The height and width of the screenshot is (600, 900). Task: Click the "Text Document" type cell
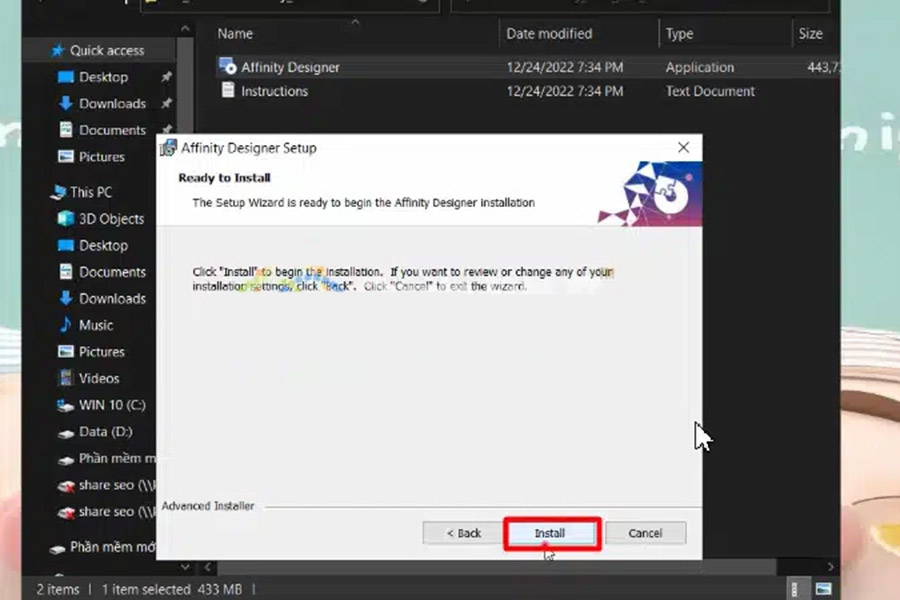(710, 91)
